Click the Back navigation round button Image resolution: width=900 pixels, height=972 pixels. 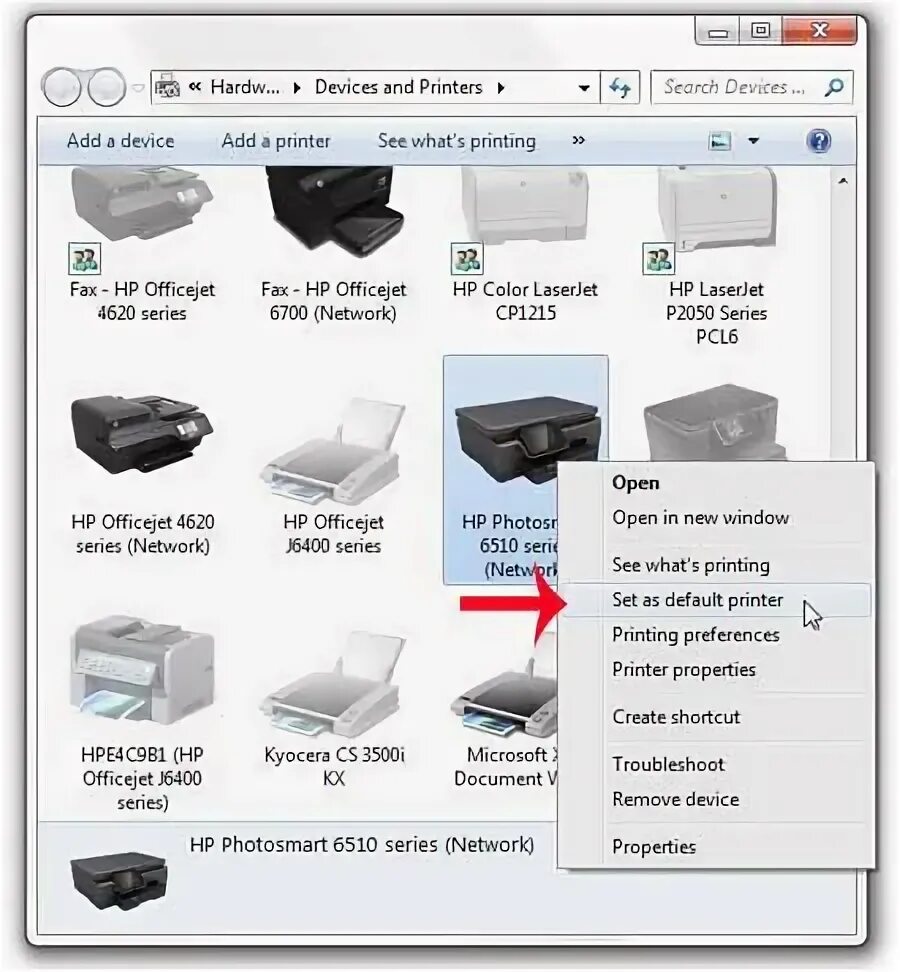click(x=61, y=87)
